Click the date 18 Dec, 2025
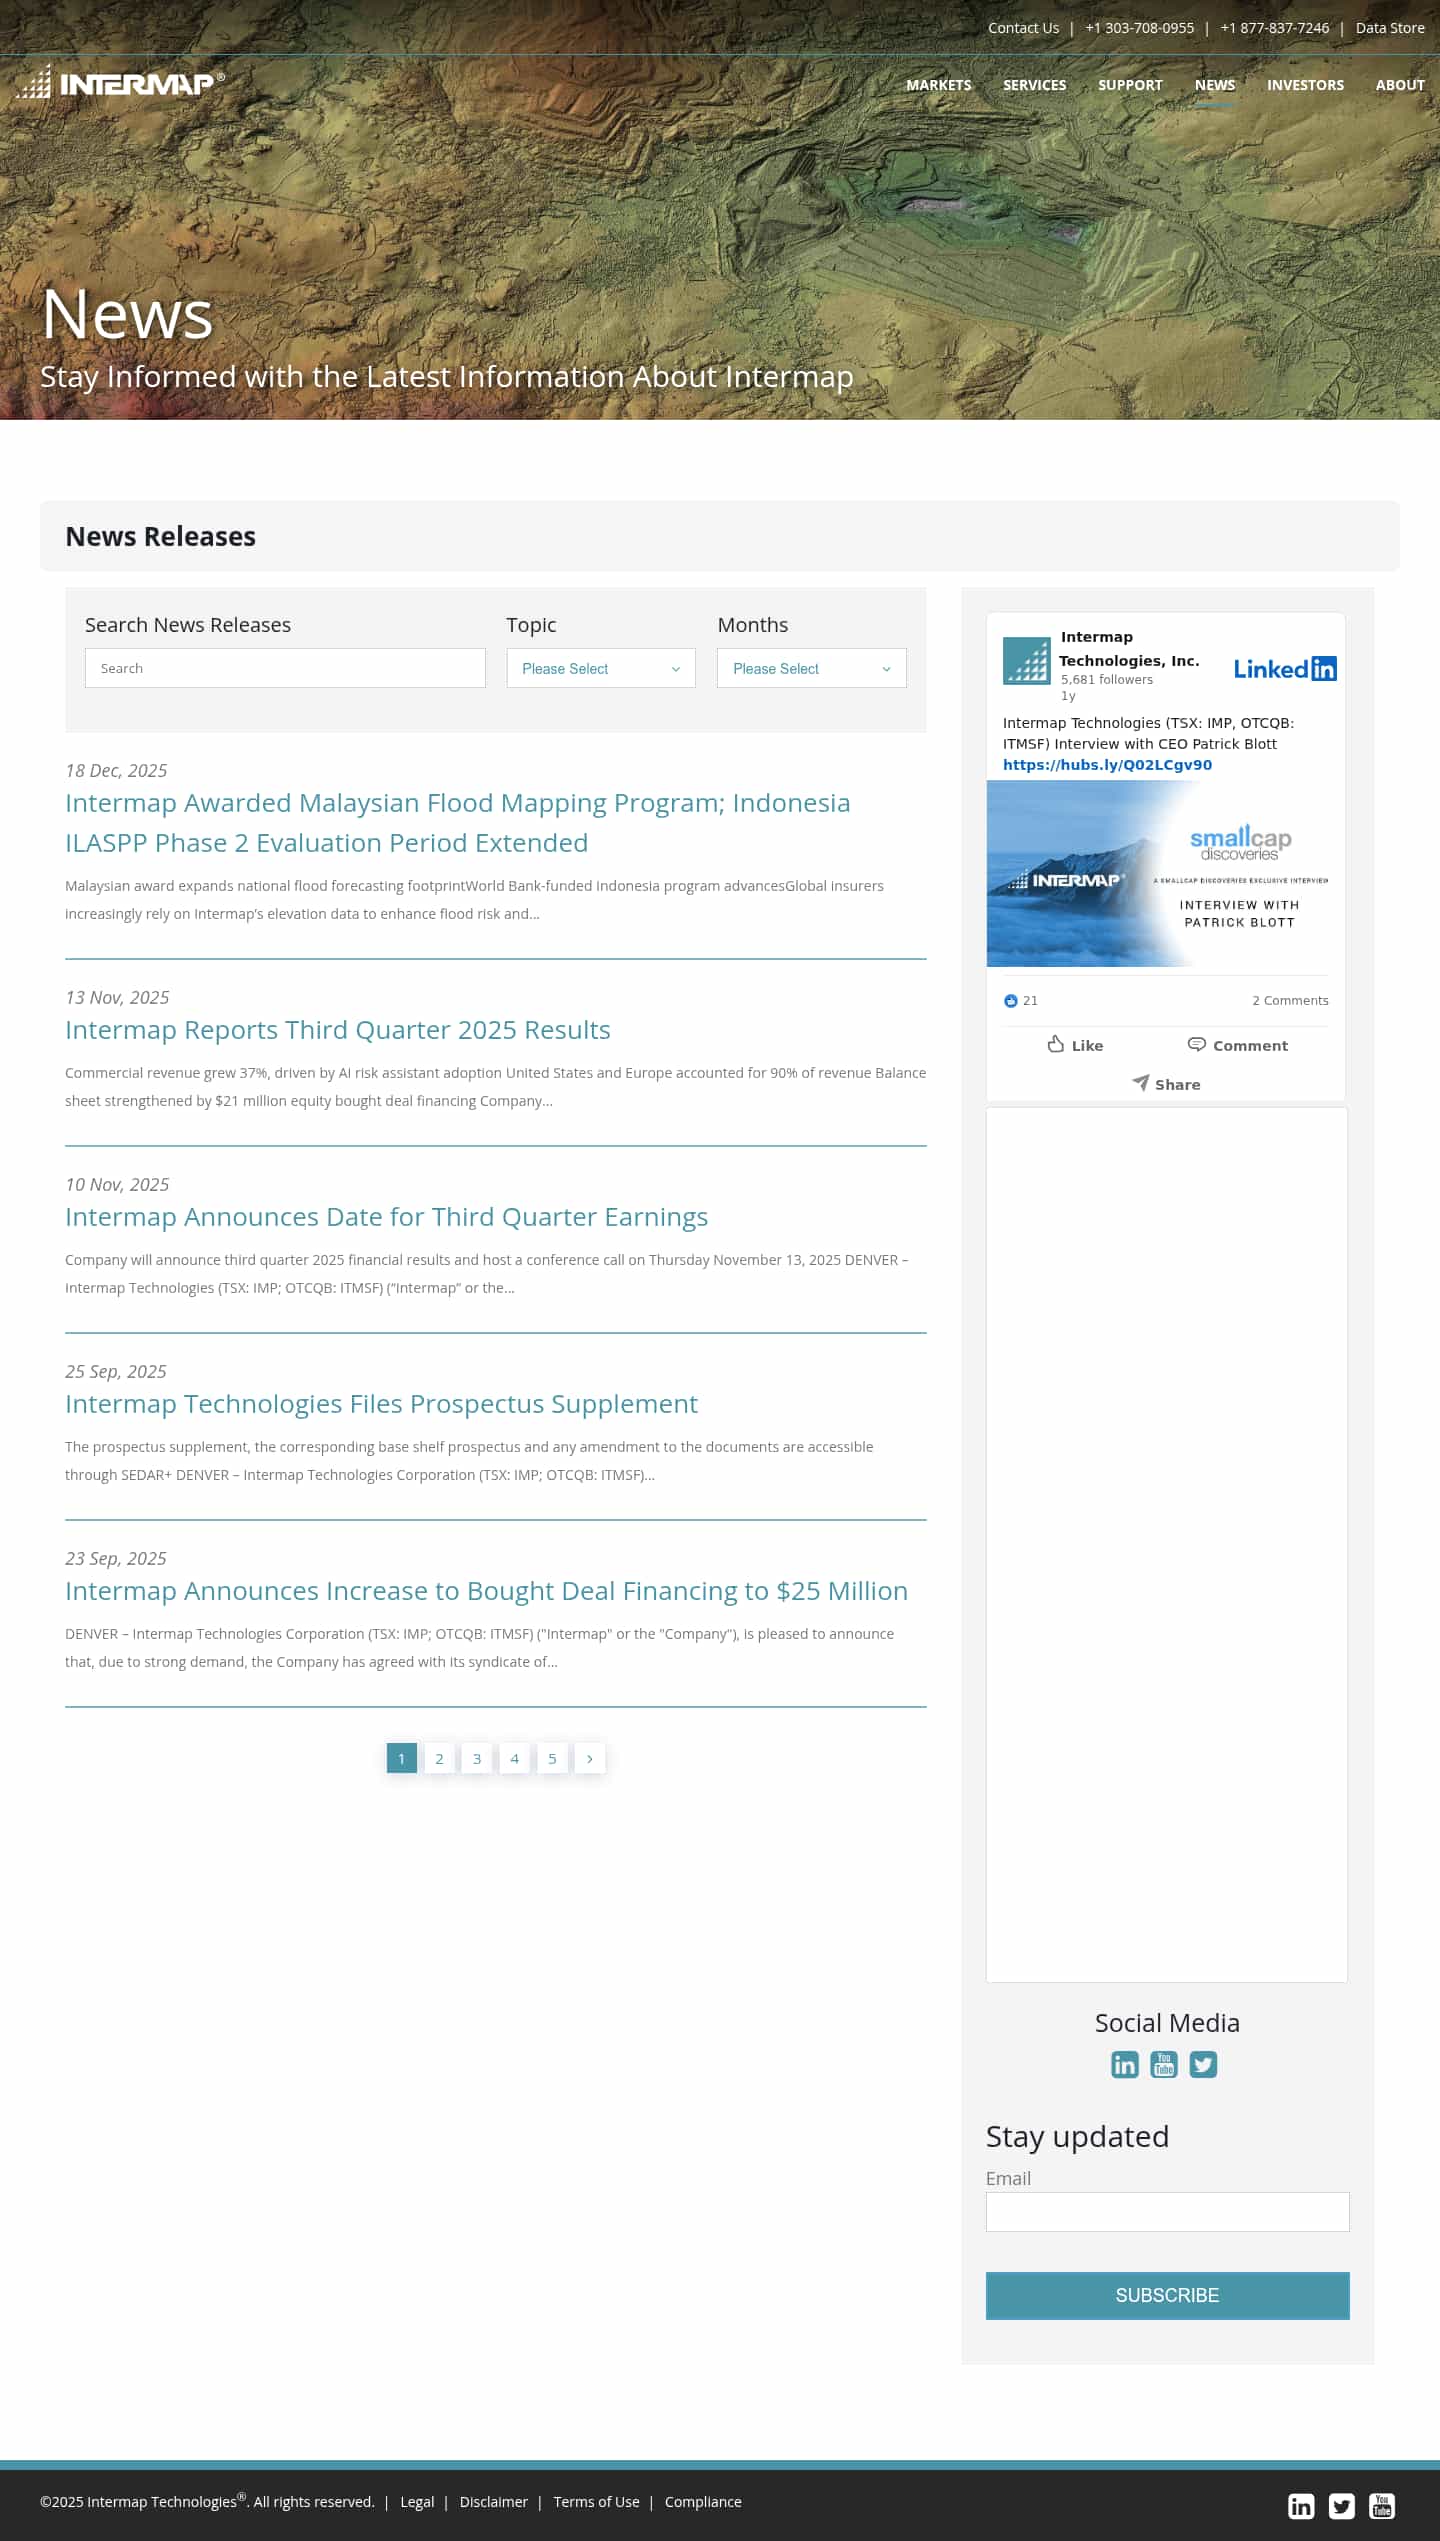The height and width of the screenshot is (2541, 1440). [x=116, y=771]
